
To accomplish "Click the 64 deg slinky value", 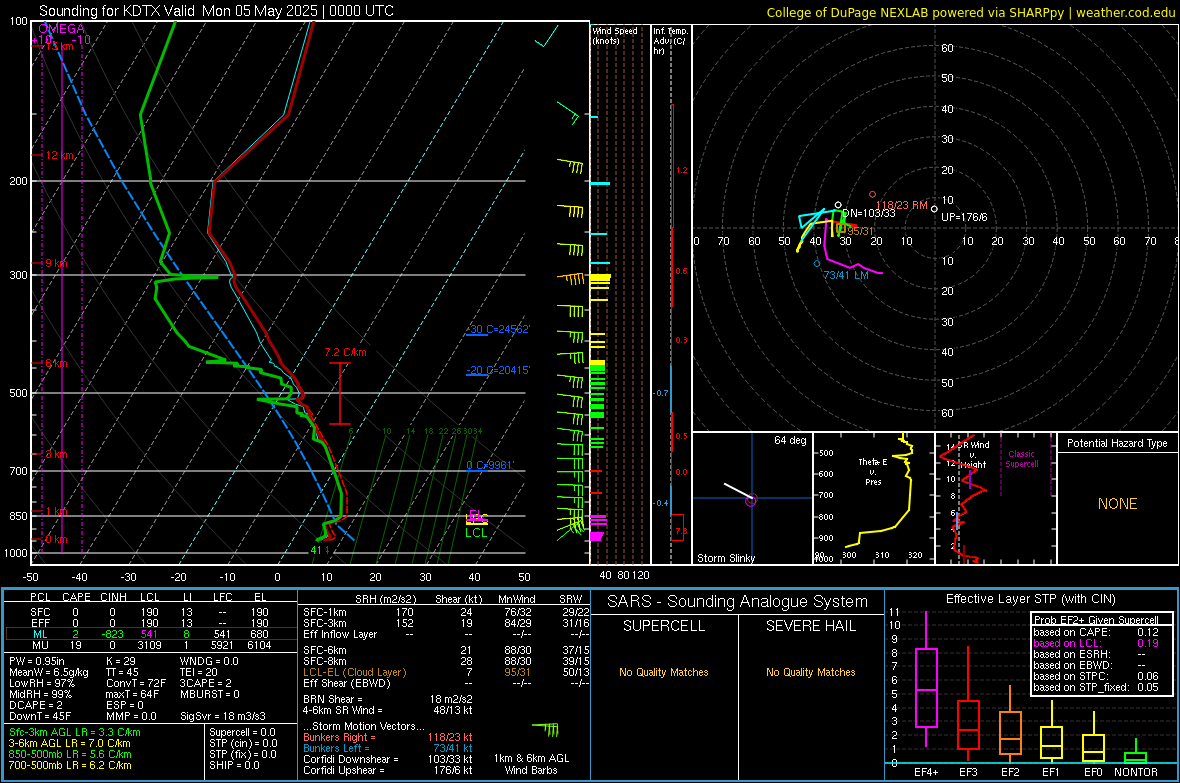I will pos(790,440).
